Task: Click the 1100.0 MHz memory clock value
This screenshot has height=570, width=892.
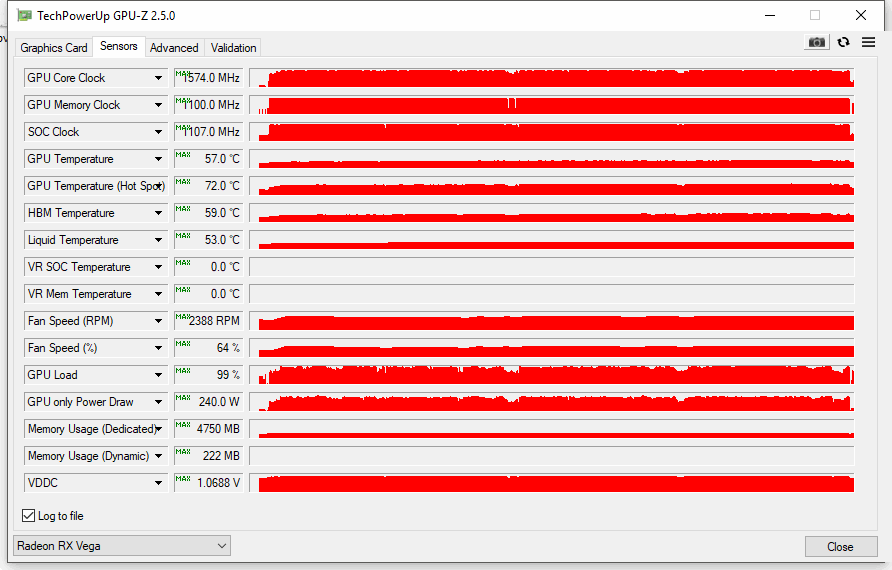Action: [209, 105]
